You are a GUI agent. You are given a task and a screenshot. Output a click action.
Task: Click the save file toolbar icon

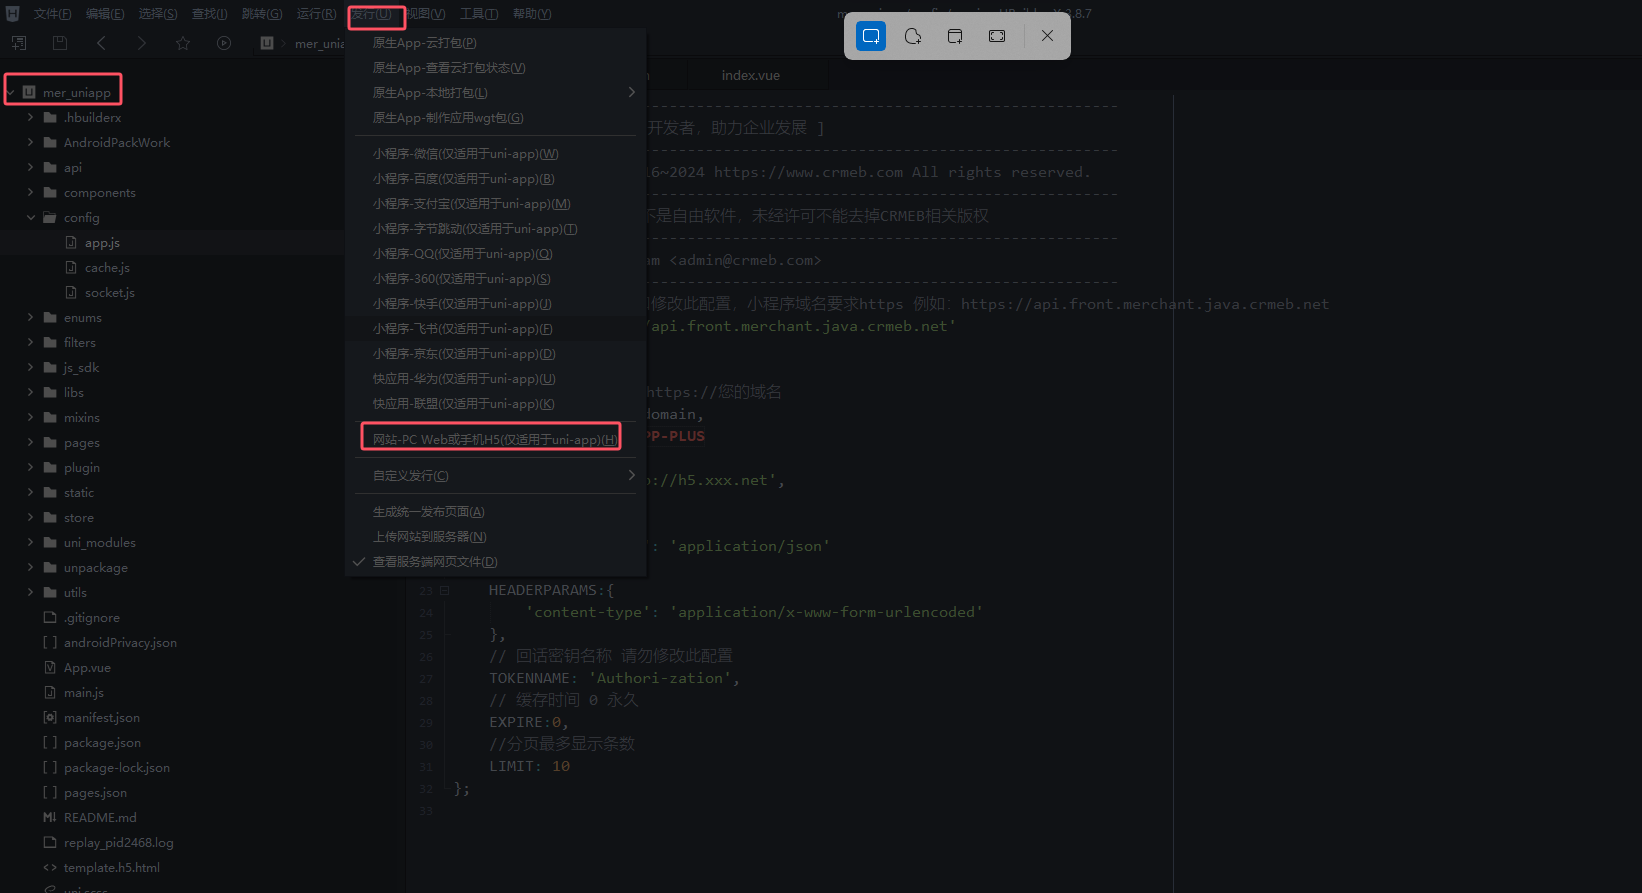click(60, 43)
